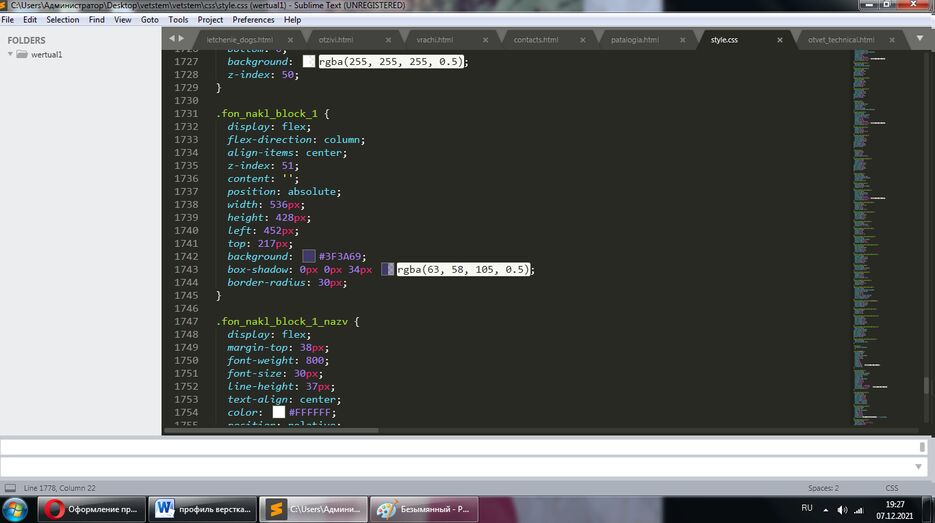
Task: Open the Find menu
Action: pyautogui.click(x=97, y=20)
